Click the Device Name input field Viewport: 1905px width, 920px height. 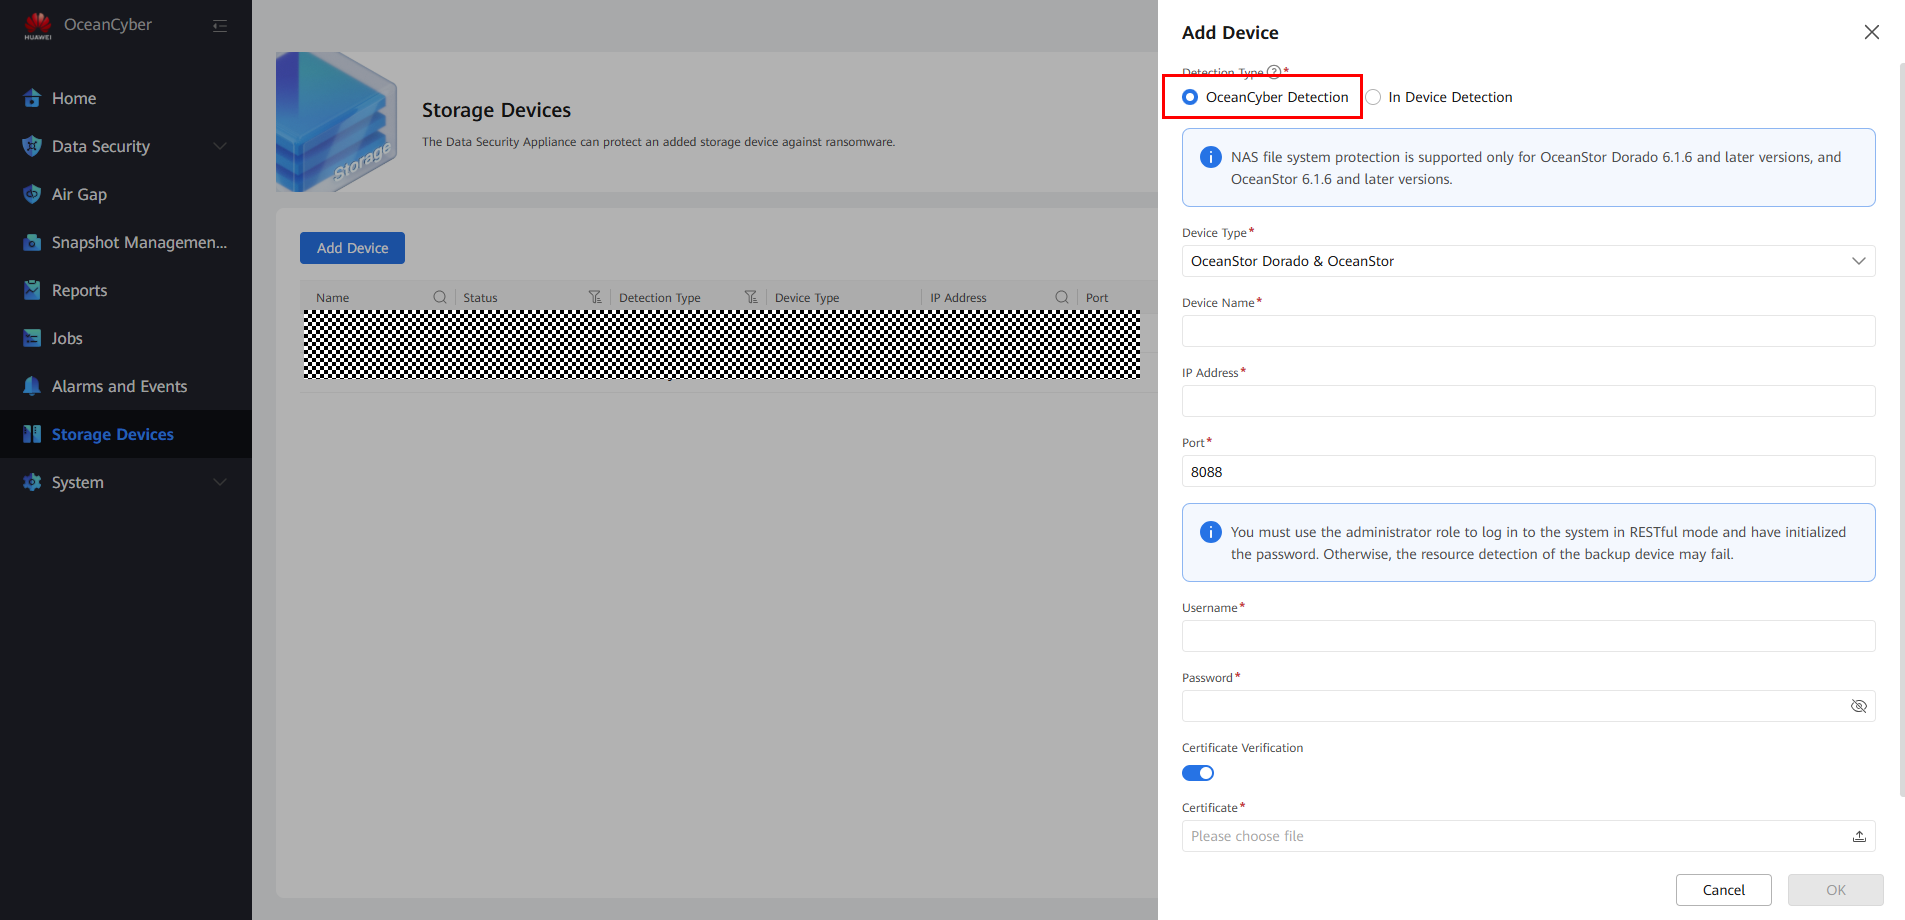click(1527, 331)
